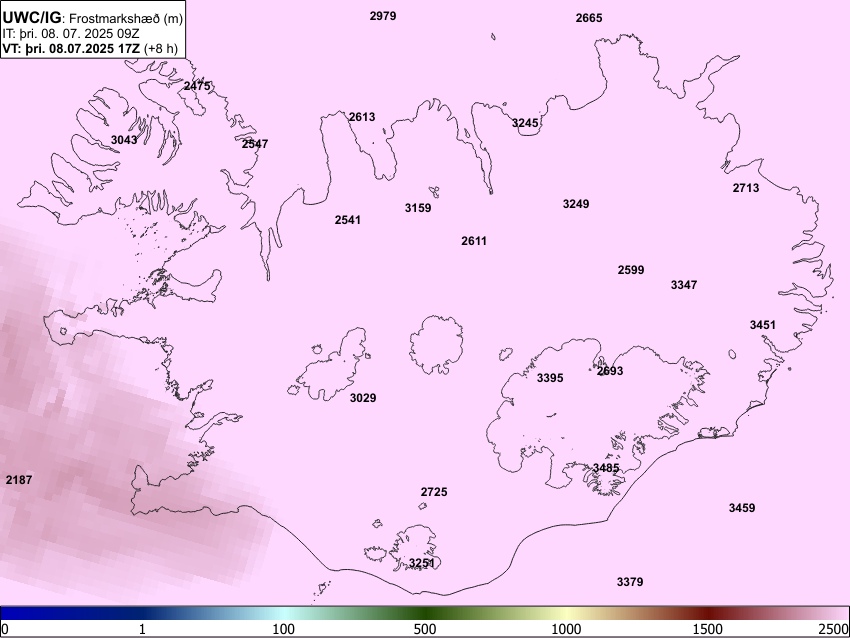850x638 pixels.
Task: Click the value 2693 on the map
Action: (610, 371)
